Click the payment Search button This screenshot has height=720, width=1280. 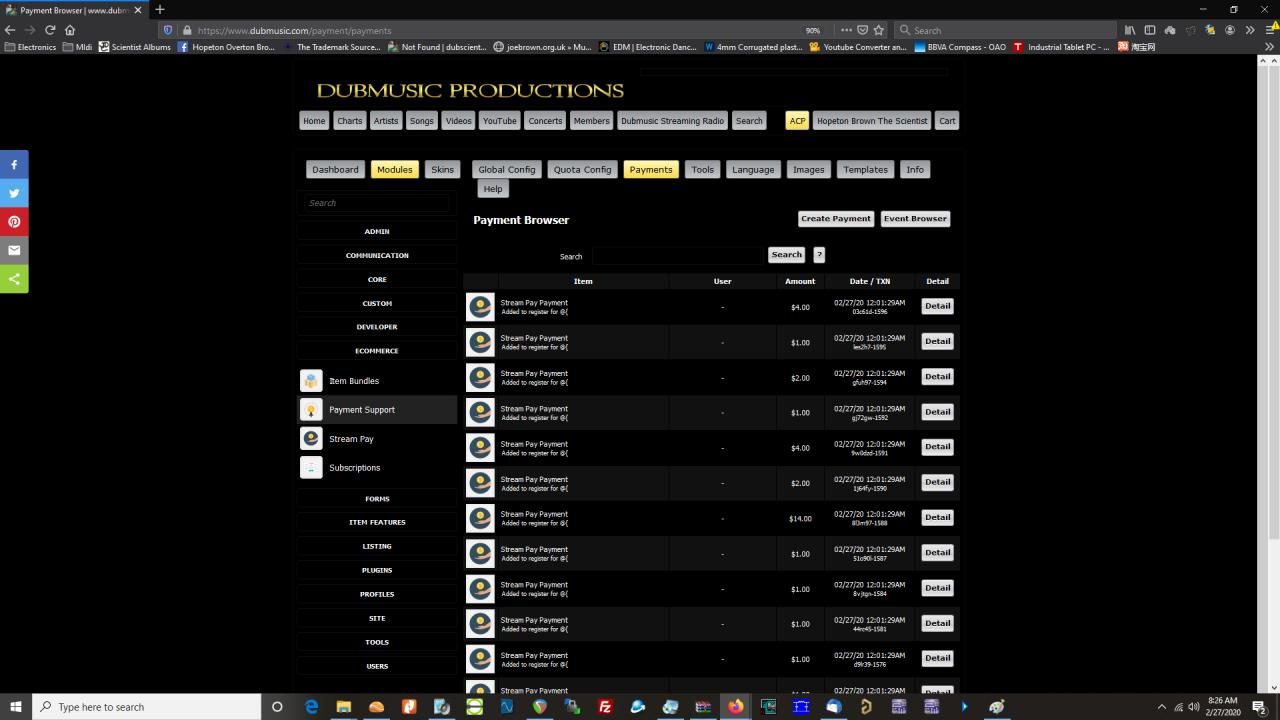click(x=786, y=255)
